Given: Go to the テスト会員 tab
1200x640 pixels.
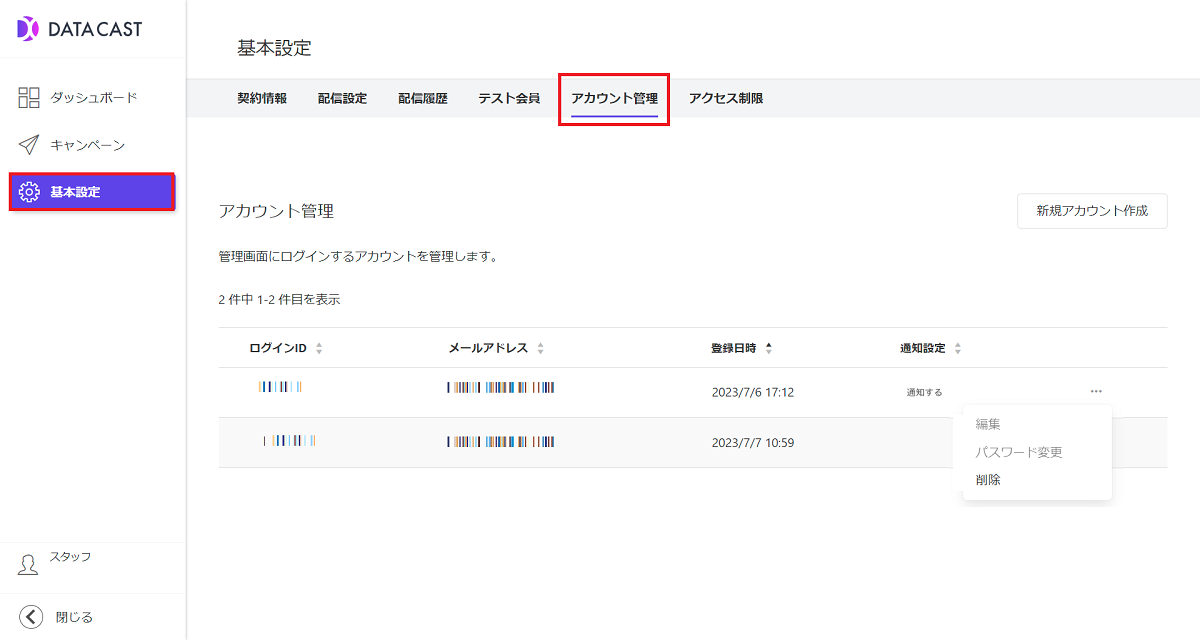Looking at the screenshot, I should 508,98.
